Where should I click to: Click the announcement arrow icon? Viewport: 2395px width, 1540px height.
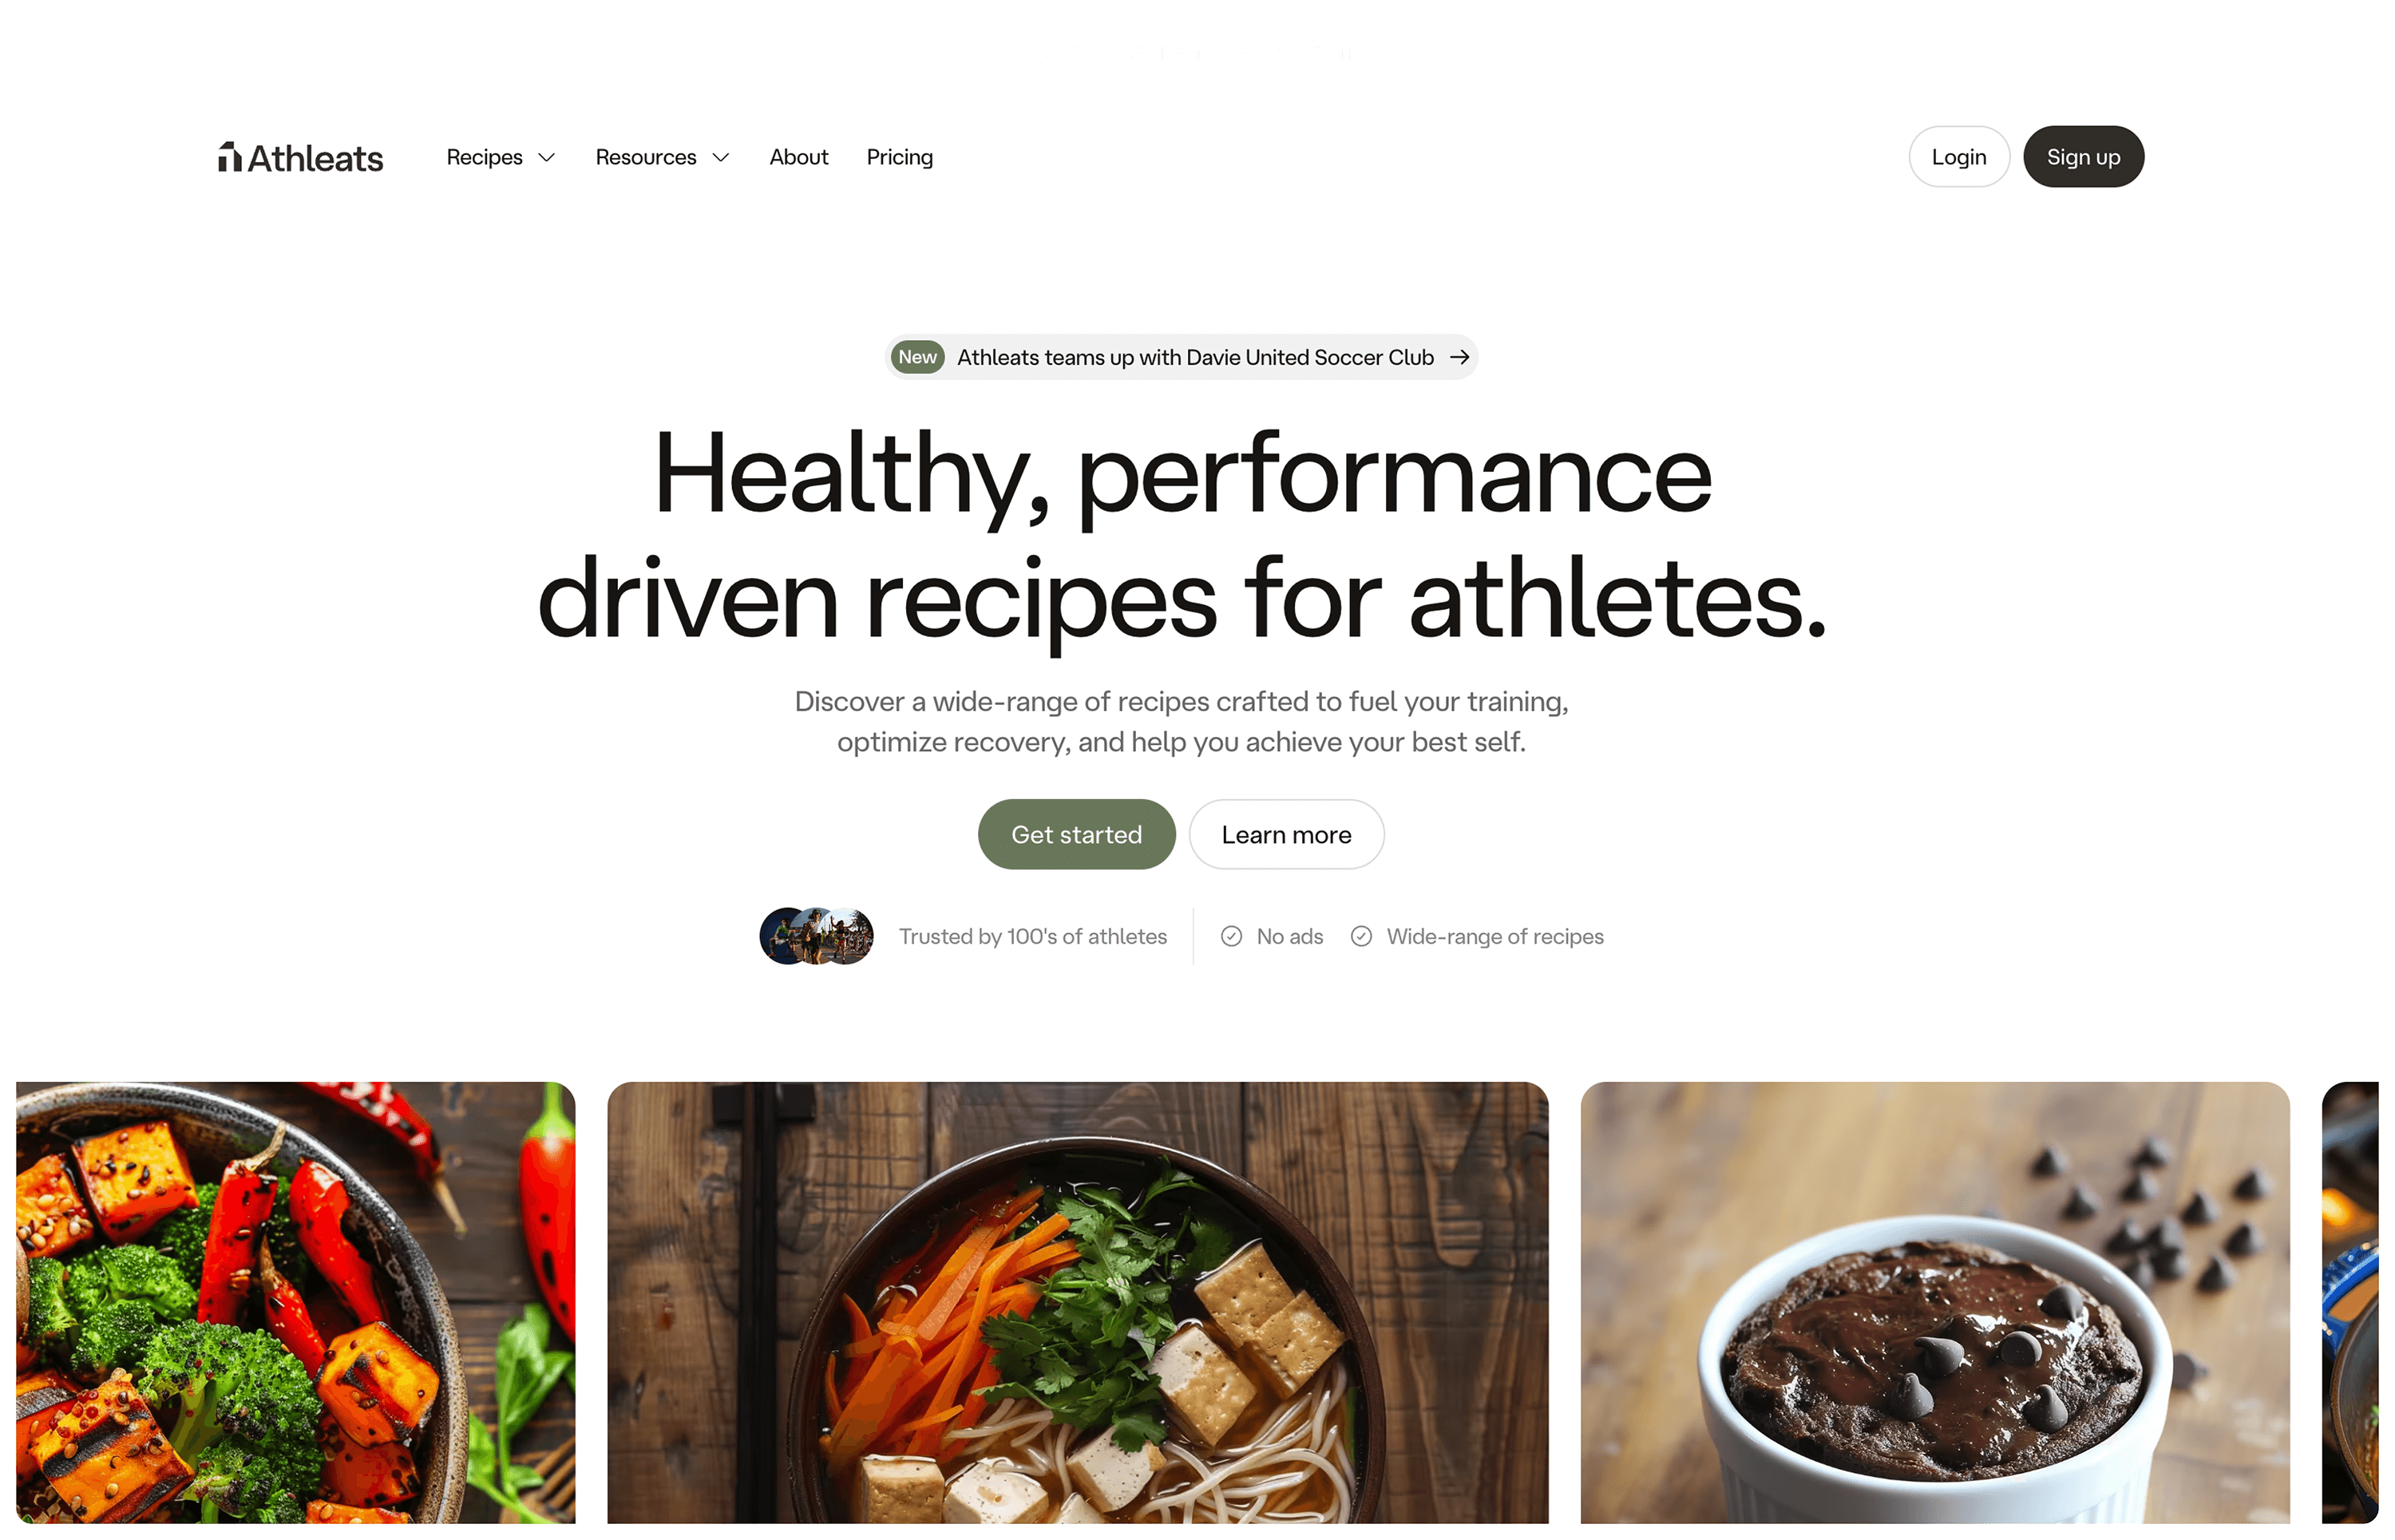pyautogui.click(x=1459, y=357)
